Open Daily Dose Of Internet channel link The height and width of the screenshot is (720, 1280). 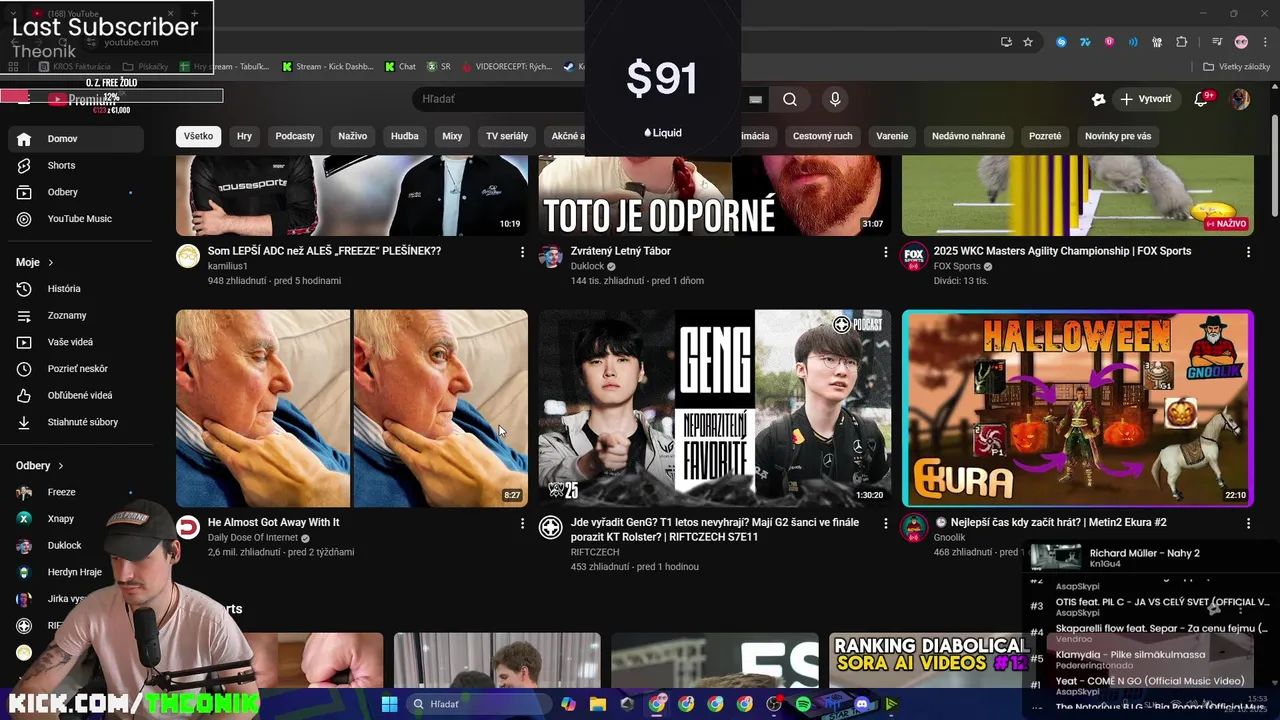point(253,538)
